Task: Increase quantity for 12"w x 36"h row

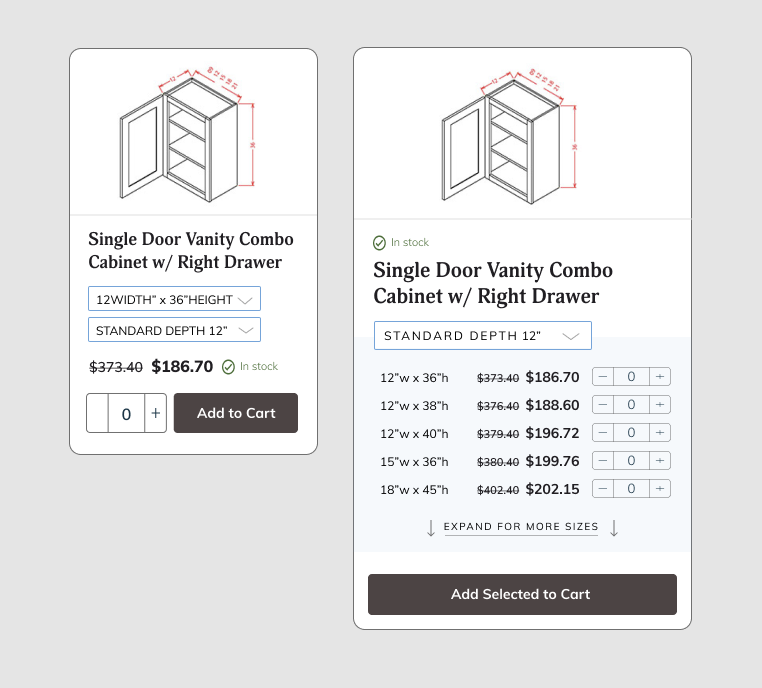Action: pyautogui.click(x=660, y=377)
